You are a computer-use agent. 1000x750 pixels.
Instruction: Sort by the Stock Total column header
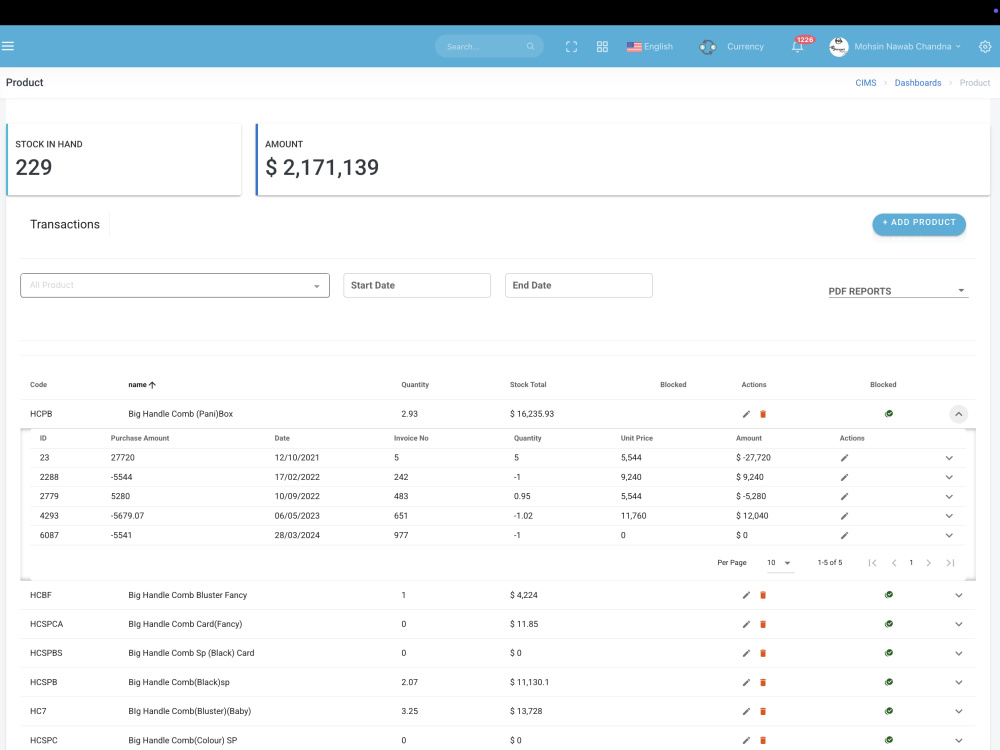tap(528, 385)
